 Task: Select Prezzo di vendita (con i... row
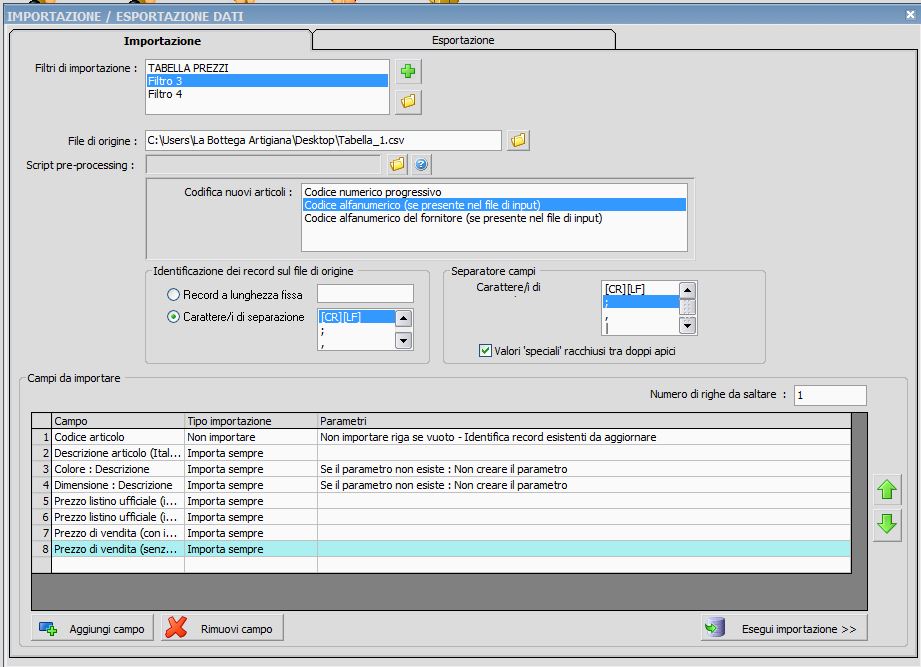pyautogui.click(x=441, y=533)
